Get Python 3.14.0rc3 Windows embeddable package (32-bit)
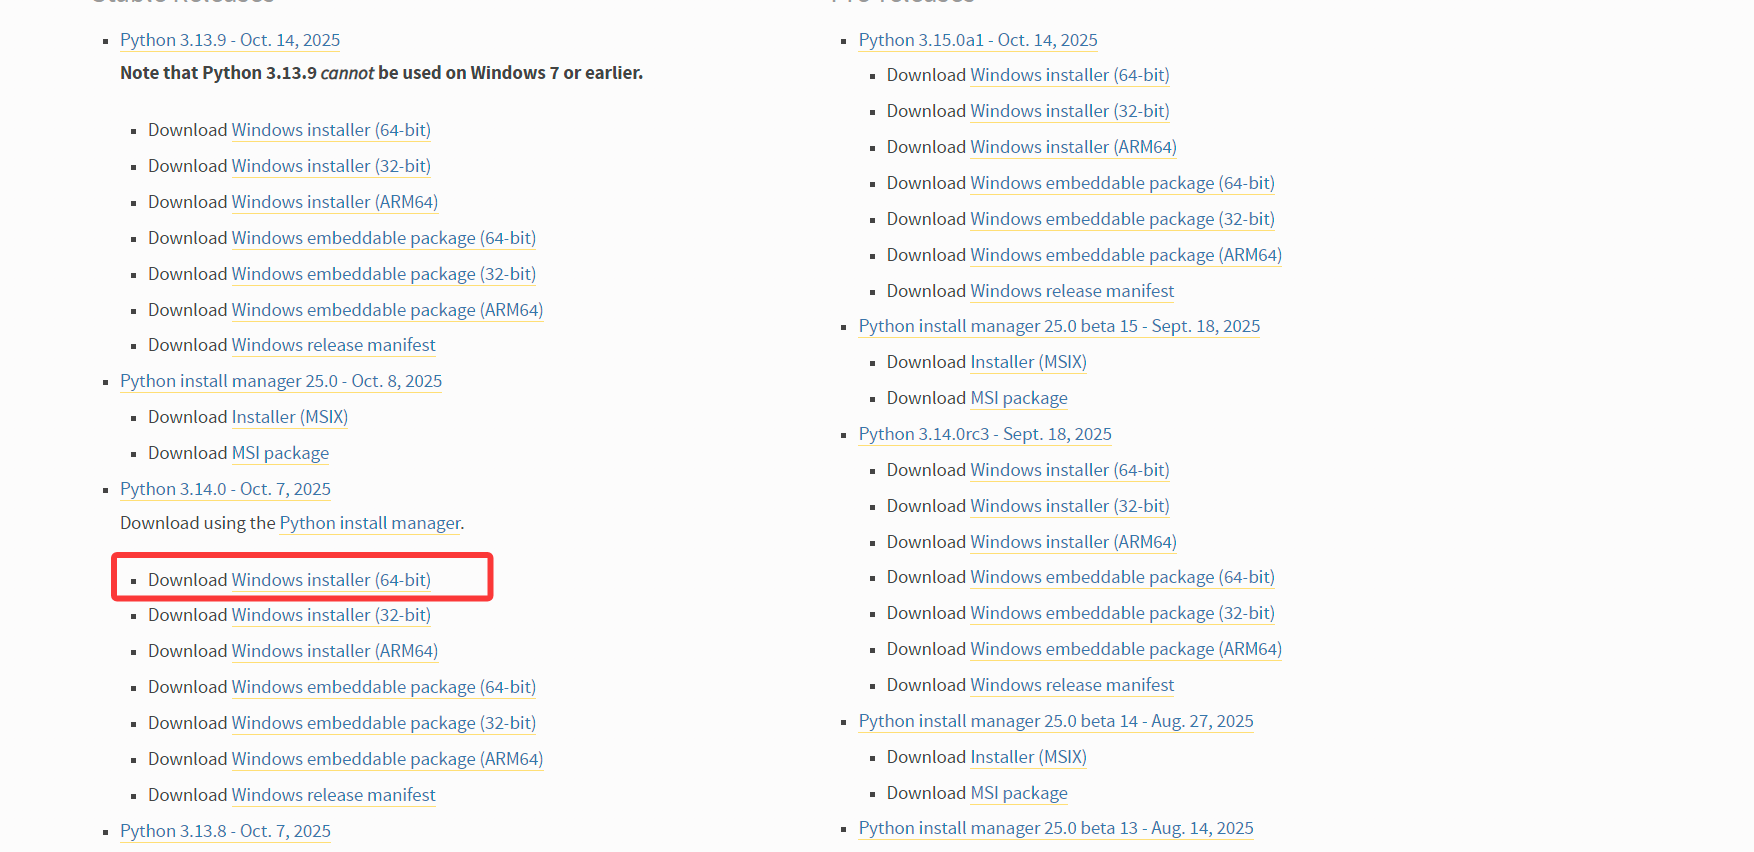The image size is (1754, 852). pyautogui.click(x=1123, y=613)
